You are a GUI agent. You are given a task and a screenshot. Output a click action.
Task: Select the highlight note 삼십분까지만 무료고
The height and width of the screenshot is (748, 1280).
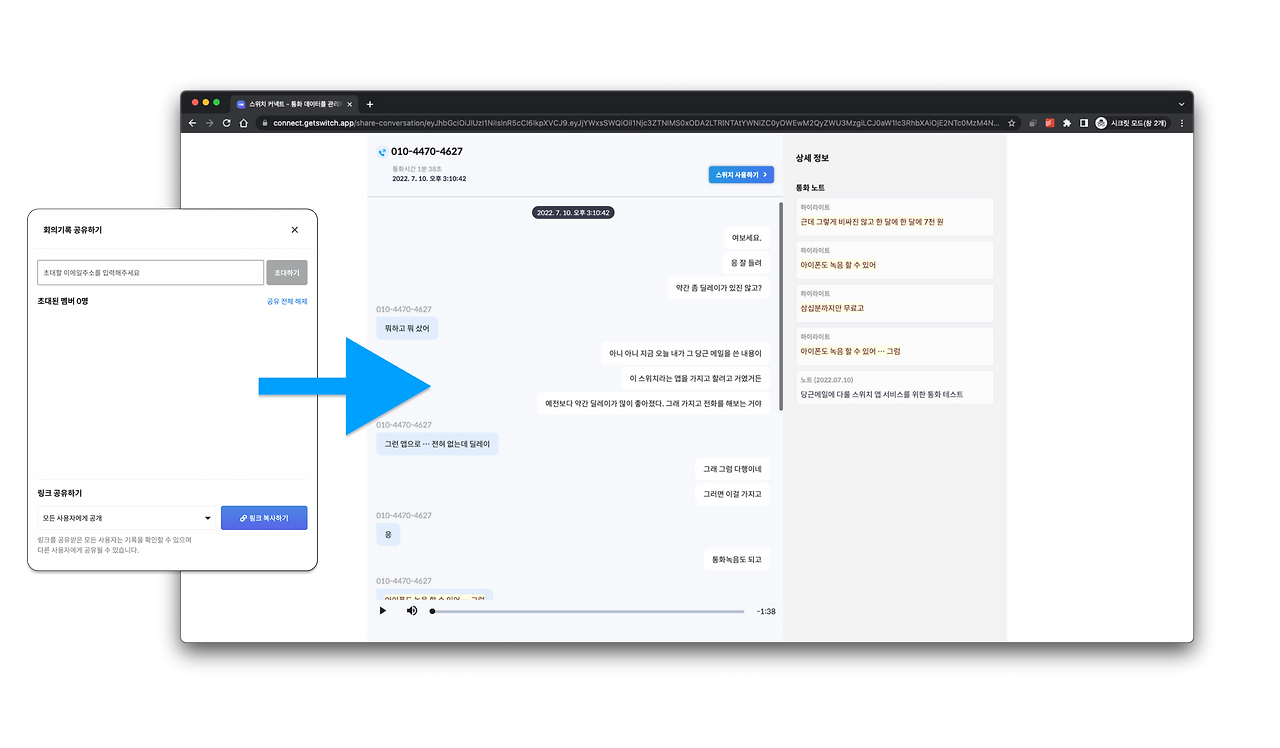[x=895, y=303]
